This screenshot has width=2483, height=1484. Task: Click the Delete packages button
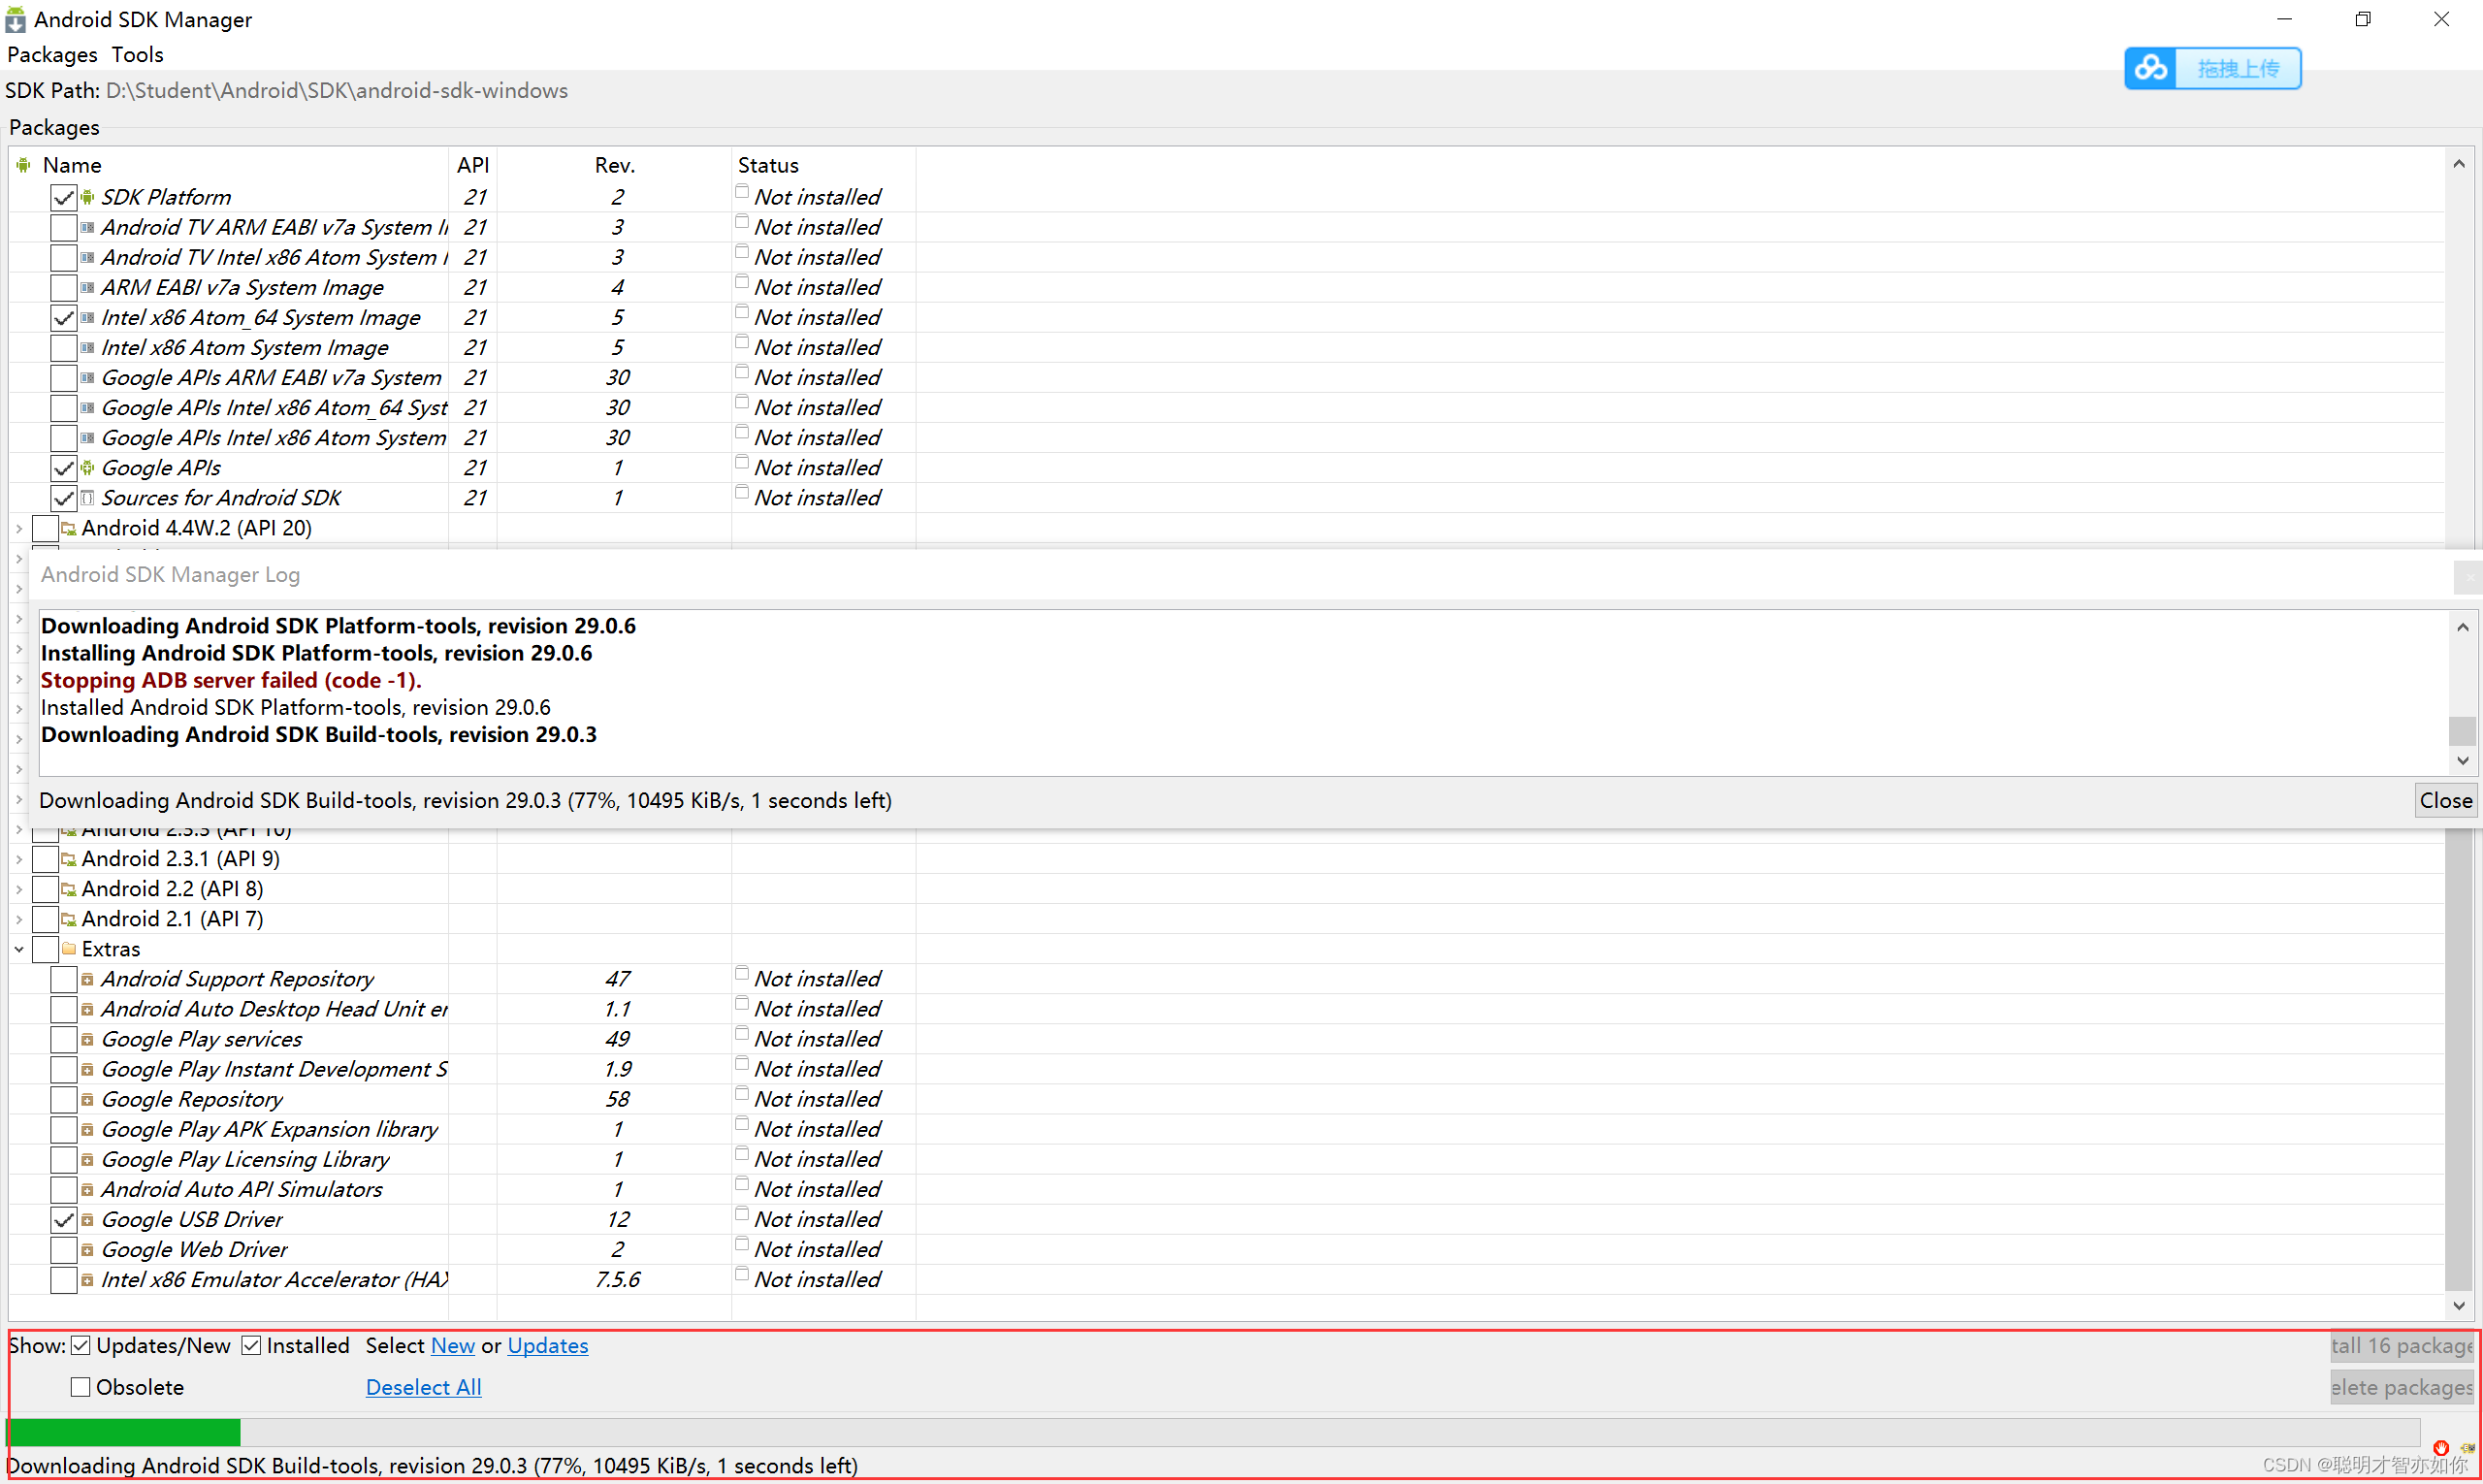click(x=2402, y=1388)
